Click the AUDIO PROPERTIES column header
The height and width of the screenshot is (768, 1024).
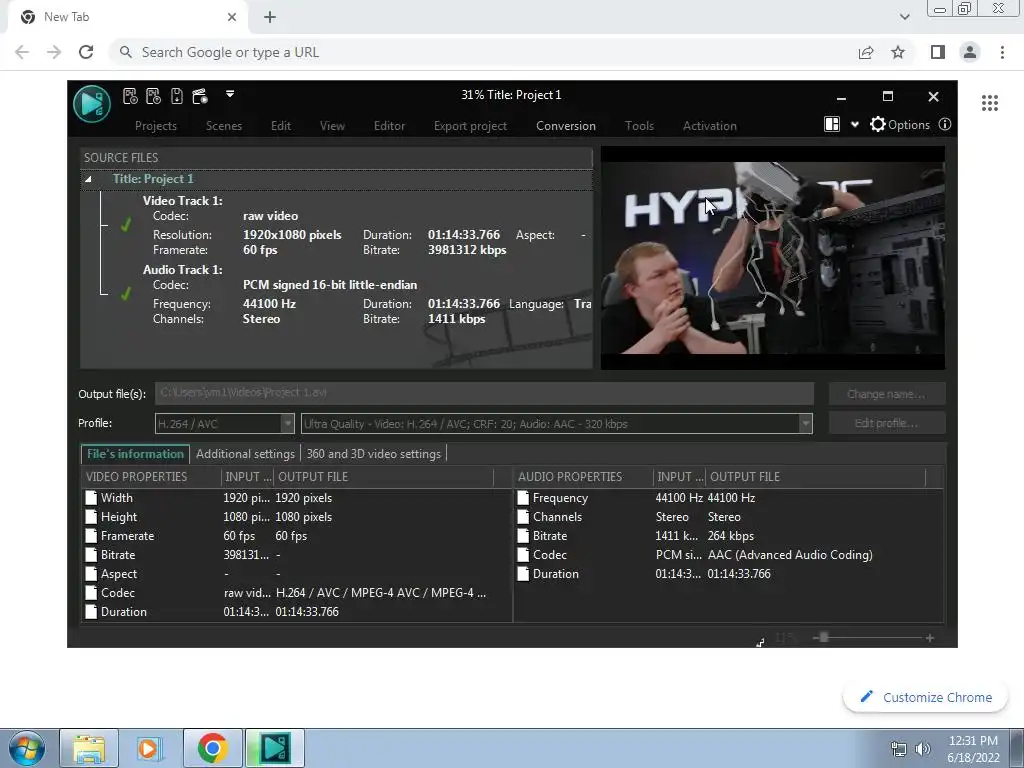[x=583, y=477]
